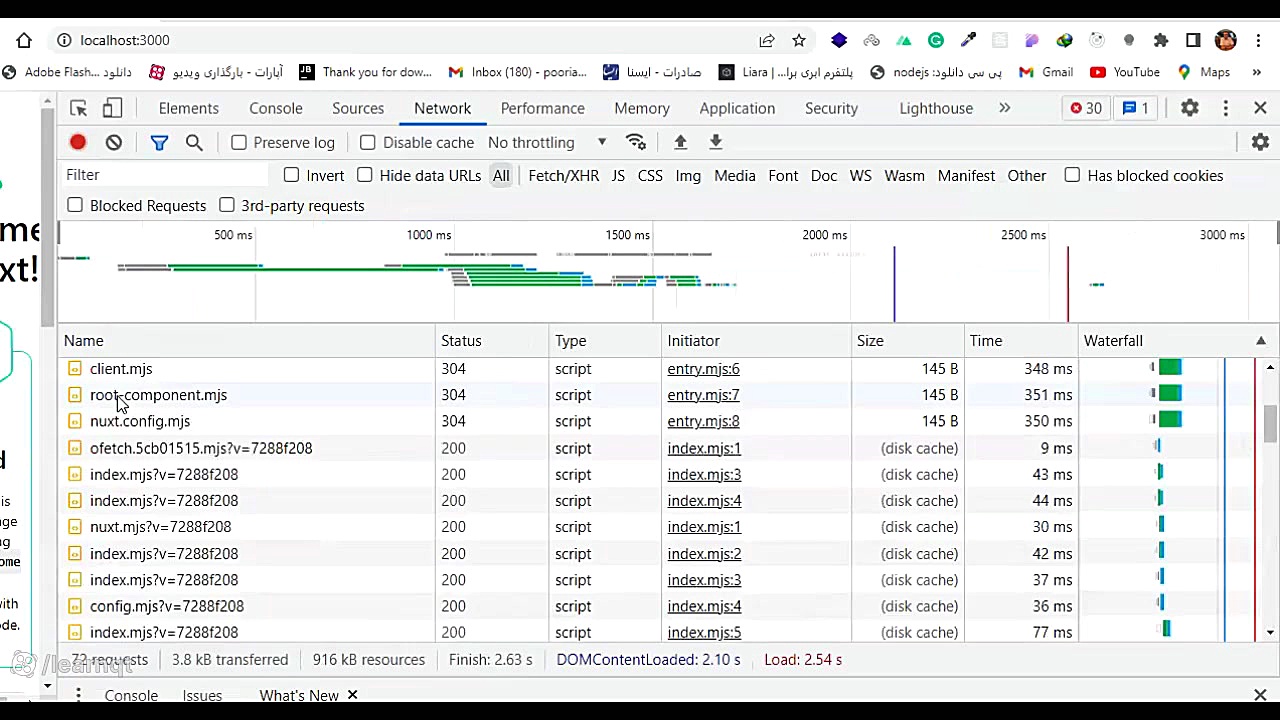Screen dimensions: 1280x720
Task: Click the export HAR download icon
Action: coord(716,142)
